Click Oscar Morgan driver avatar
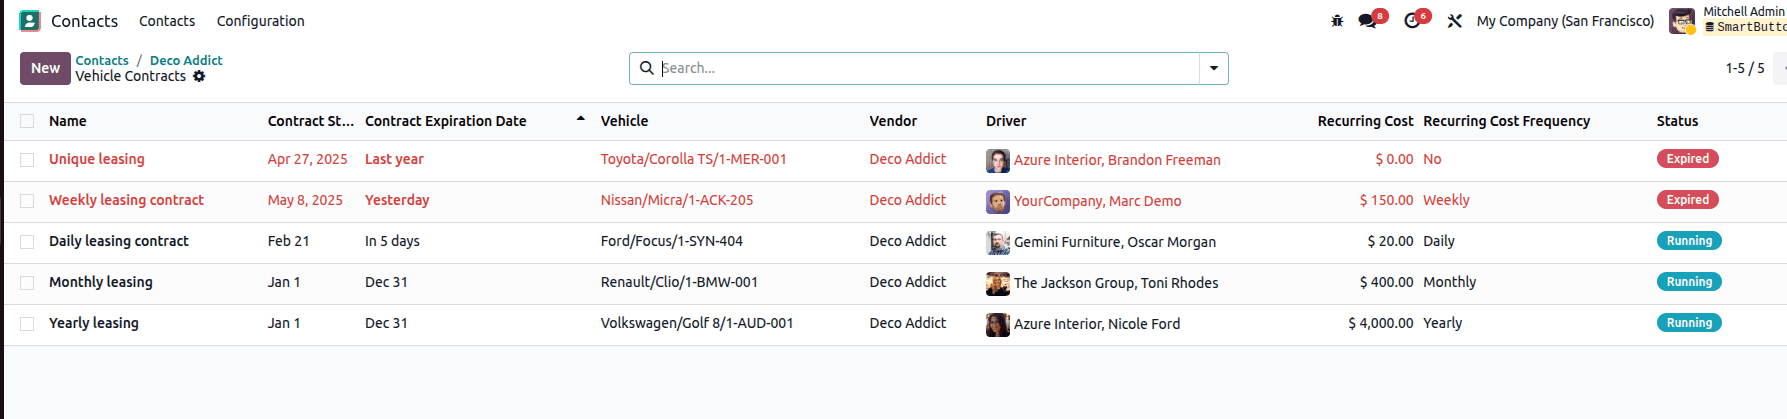Screen dimensions: 1787x419 [x=998, y=242]
